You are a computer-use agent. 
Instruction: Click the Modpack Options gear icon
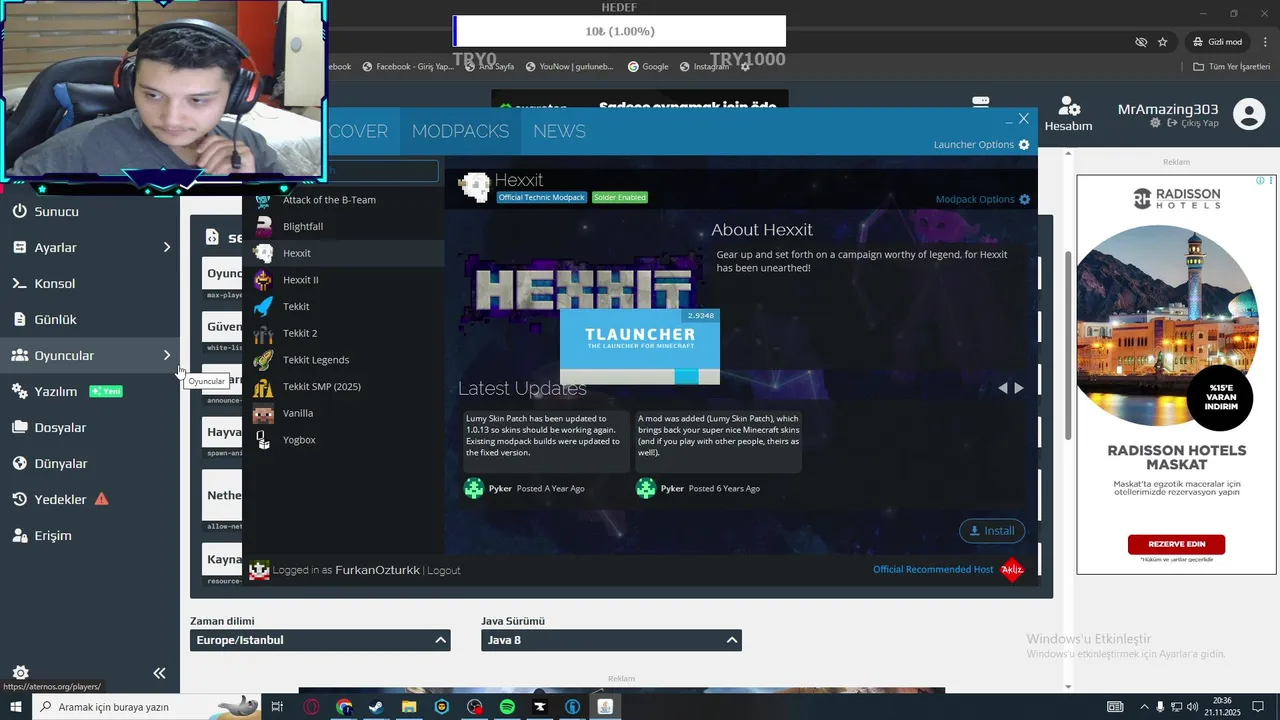tap(1024, 199)
